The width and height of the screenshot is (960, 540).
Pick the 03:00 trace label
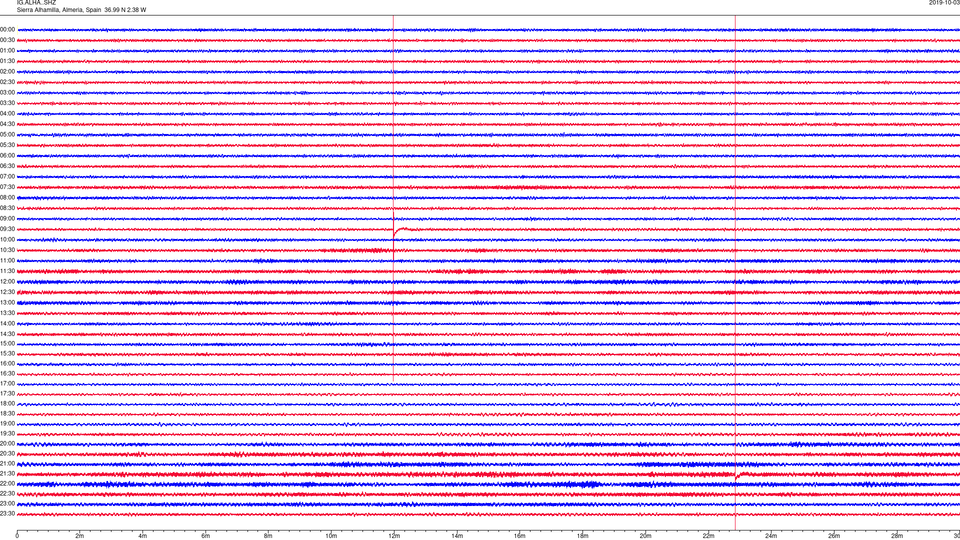tap(7, 93)
